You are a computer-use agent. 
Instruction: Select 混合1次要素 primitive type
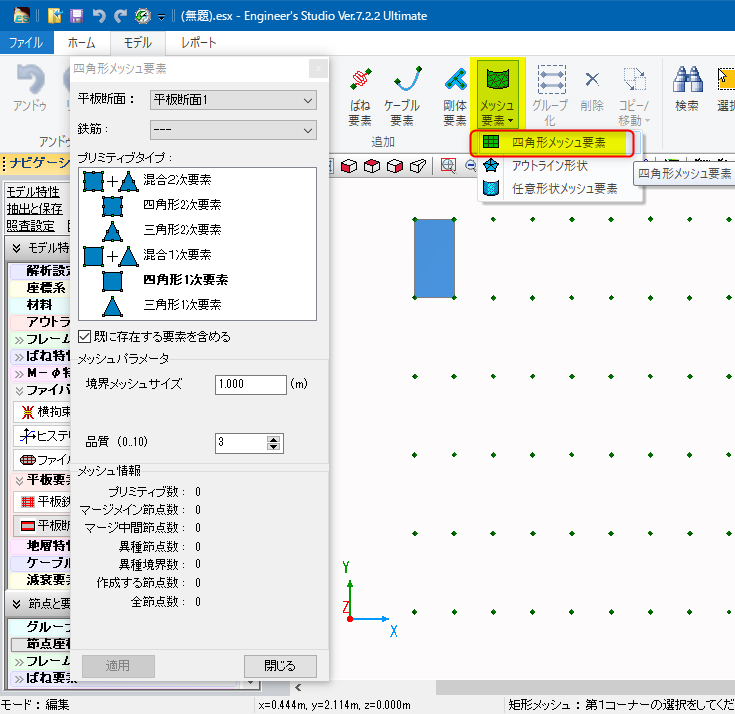[197, 255]
